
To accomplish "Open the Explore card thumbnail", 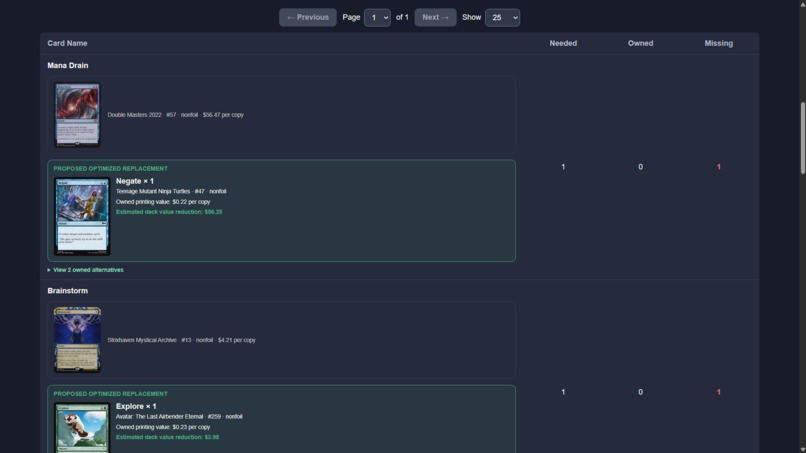I will click(x=82, y=428).
